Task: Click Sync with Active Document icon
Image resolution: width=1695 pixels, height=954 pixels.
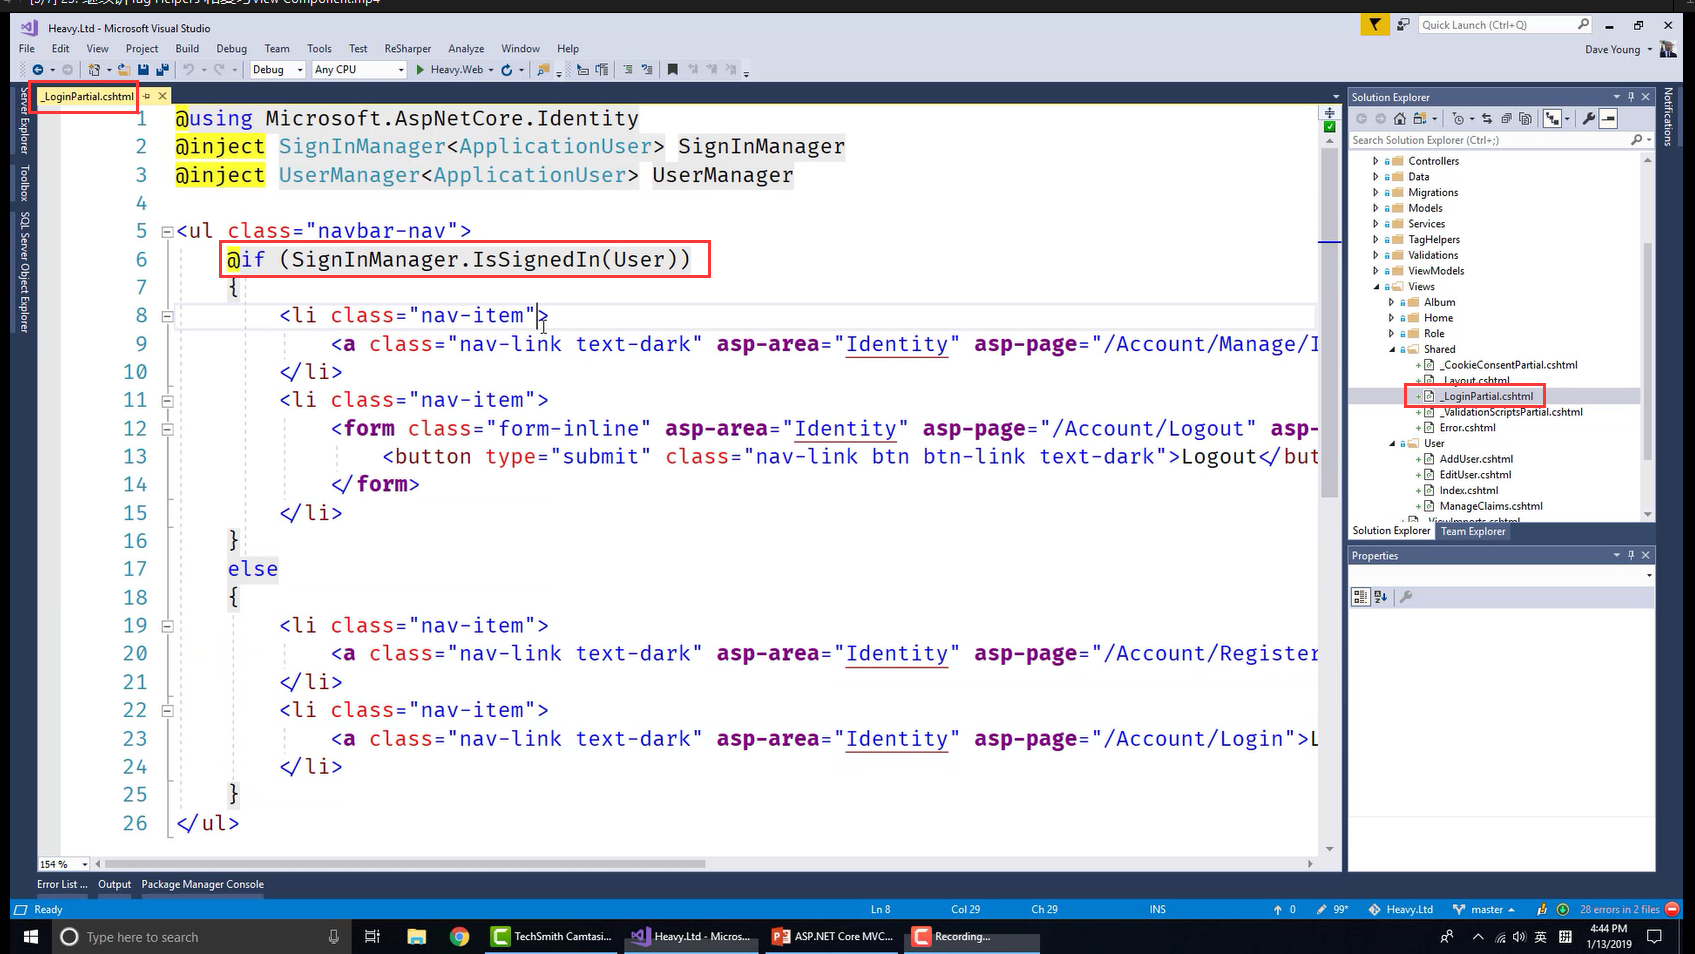Action: (1487, 119)
